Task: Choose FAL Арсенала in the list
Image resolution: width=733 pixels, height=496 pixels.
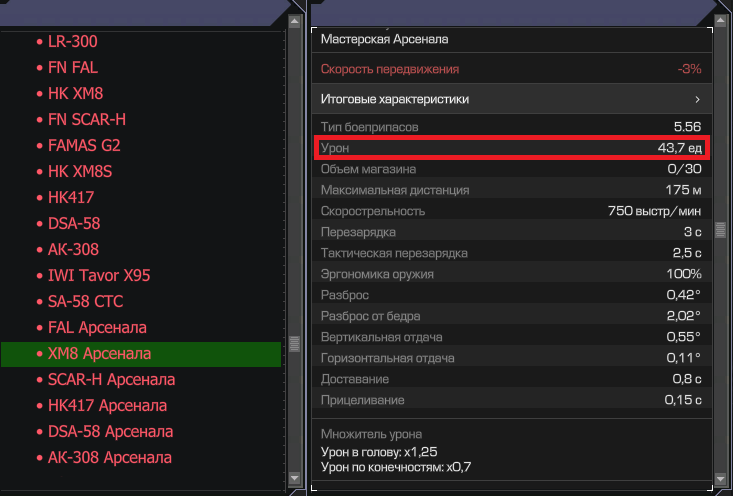Action: pyautogui.click(x=97, y=328)
